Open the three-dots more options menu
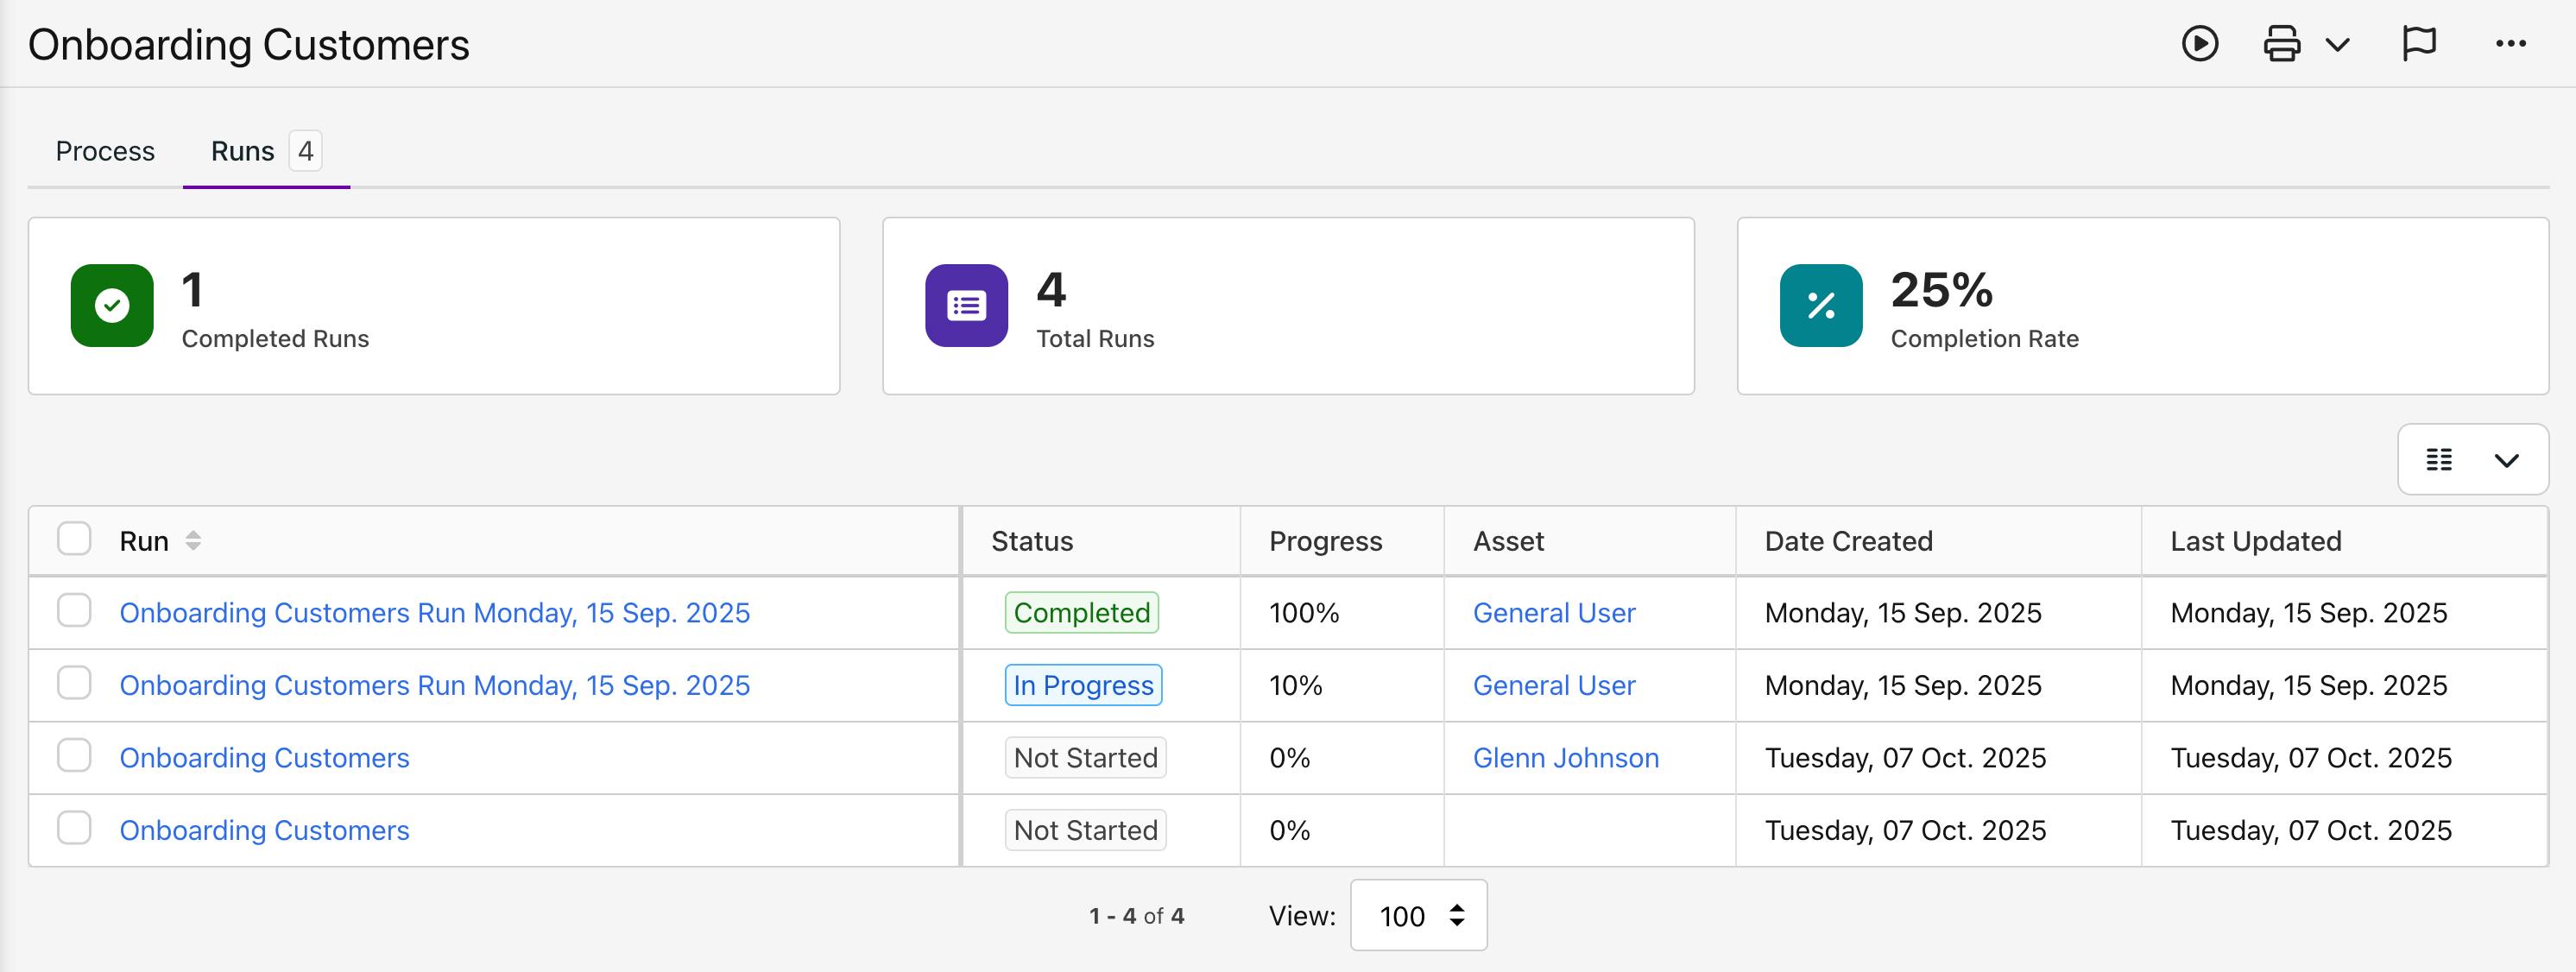The image size is (2576, 972). tap(2510, 44)
